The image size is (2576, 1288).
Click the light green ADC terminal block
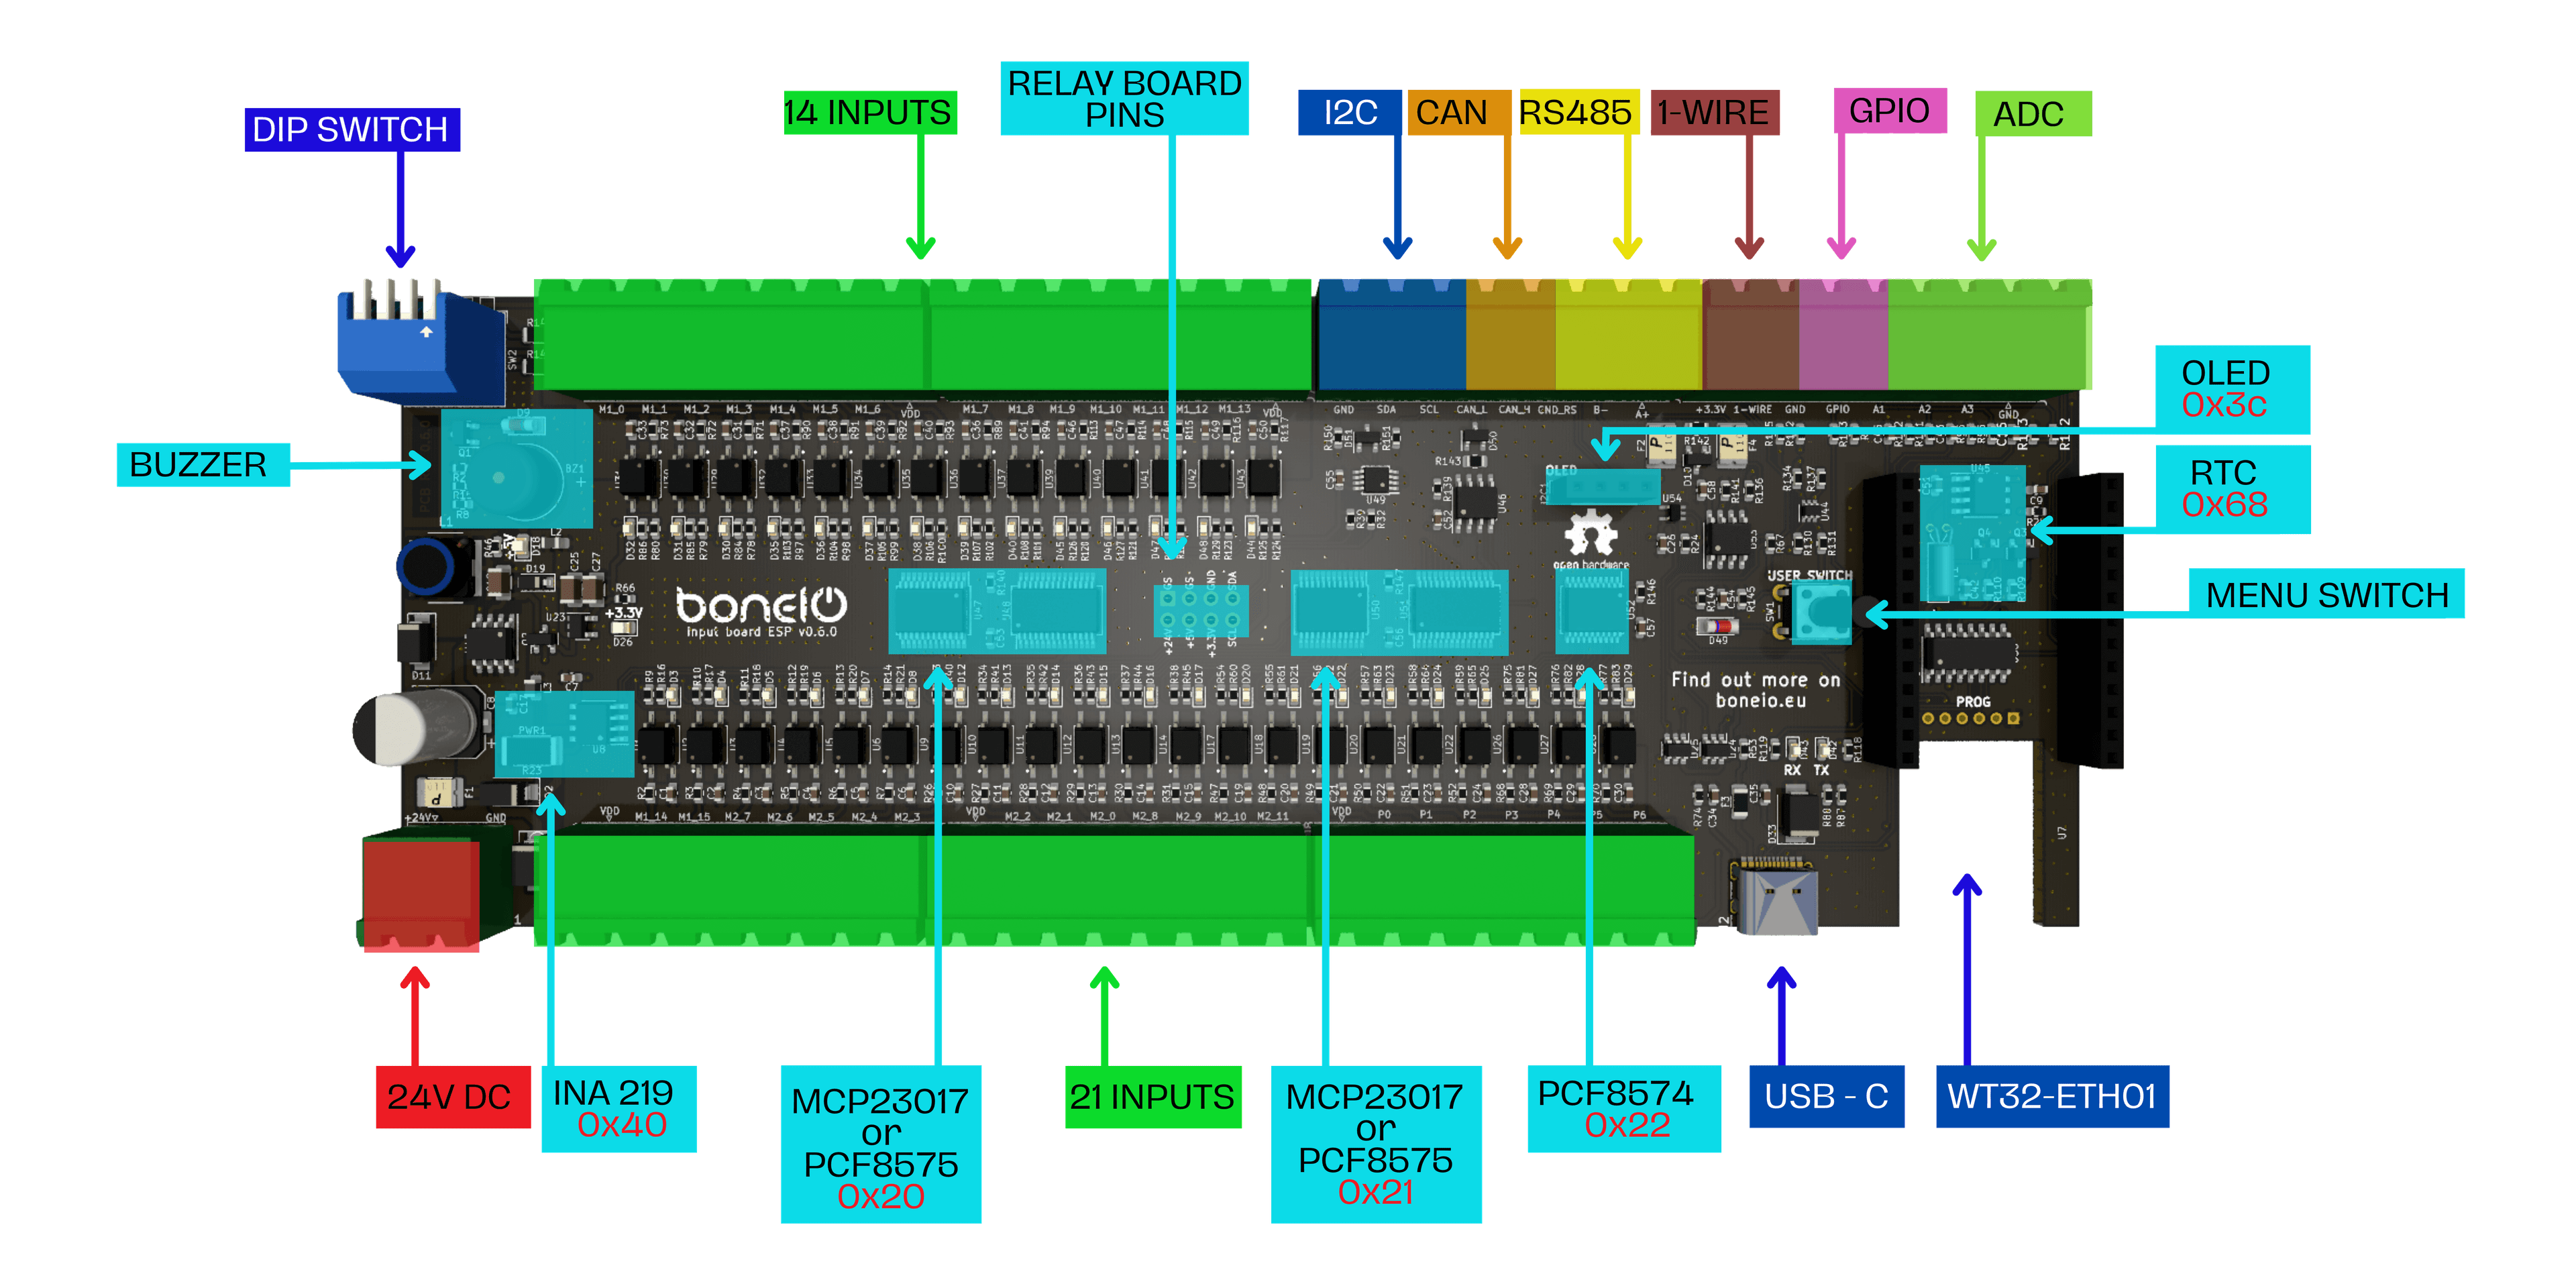click(1990, 335)
